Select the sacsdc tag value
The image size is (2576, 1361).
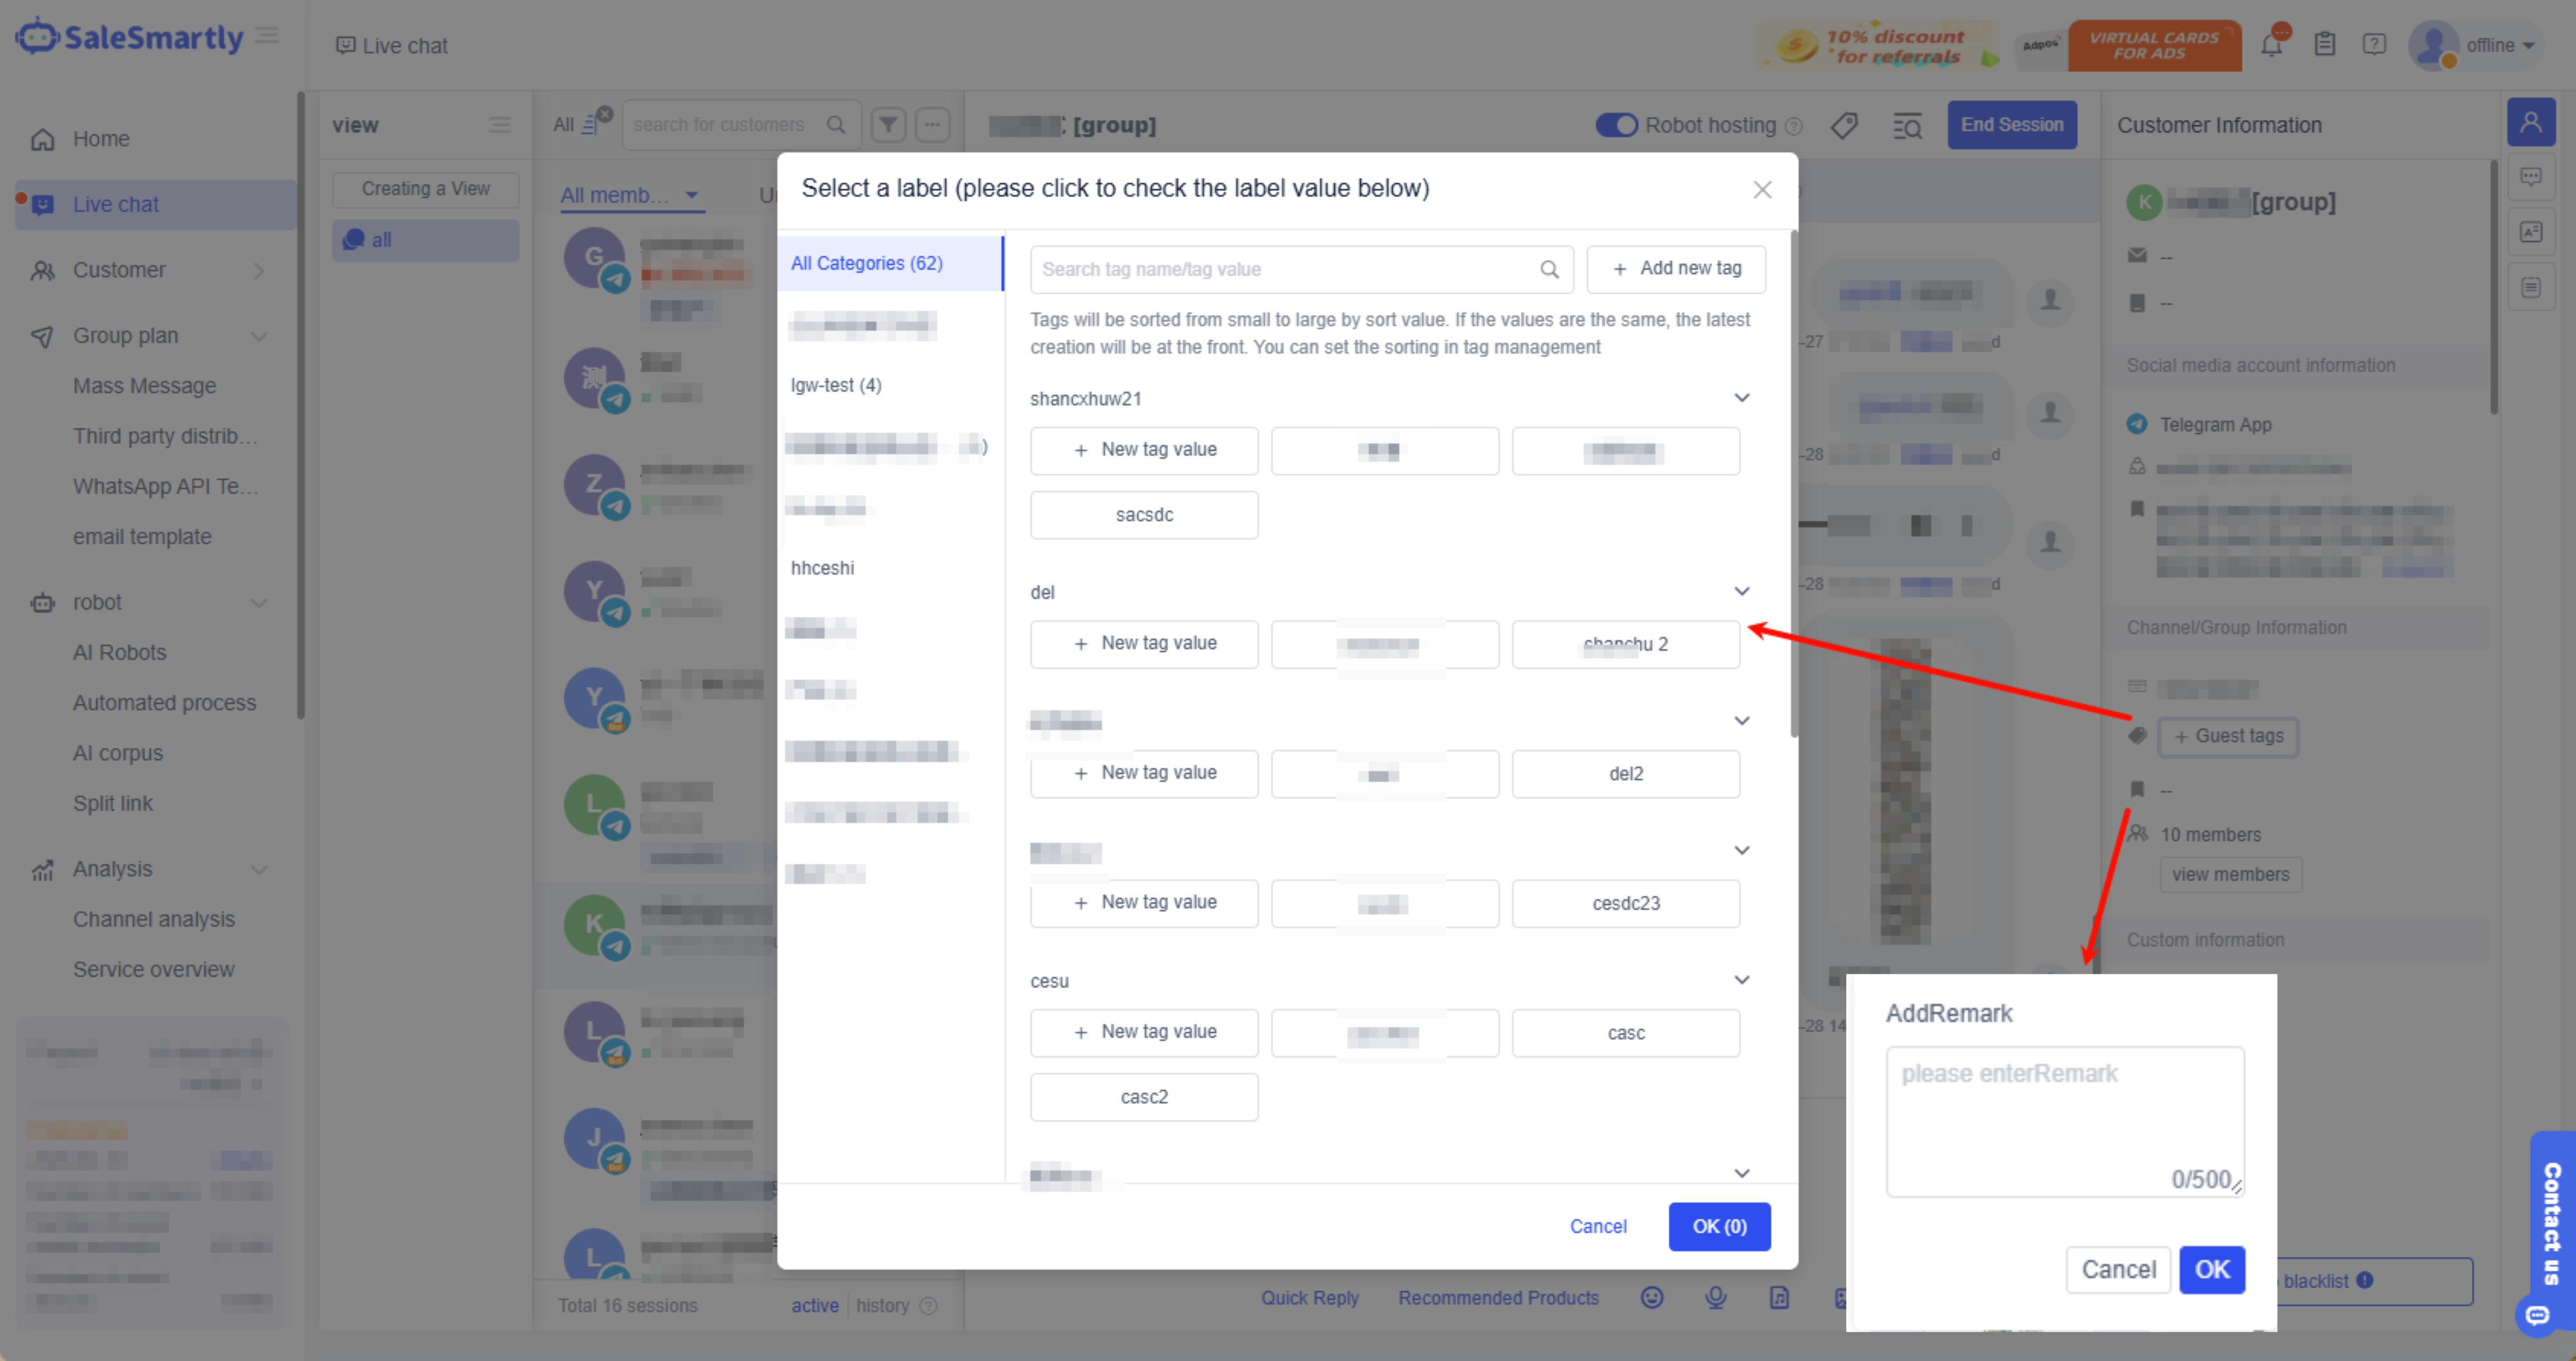tap(1144, 515)
